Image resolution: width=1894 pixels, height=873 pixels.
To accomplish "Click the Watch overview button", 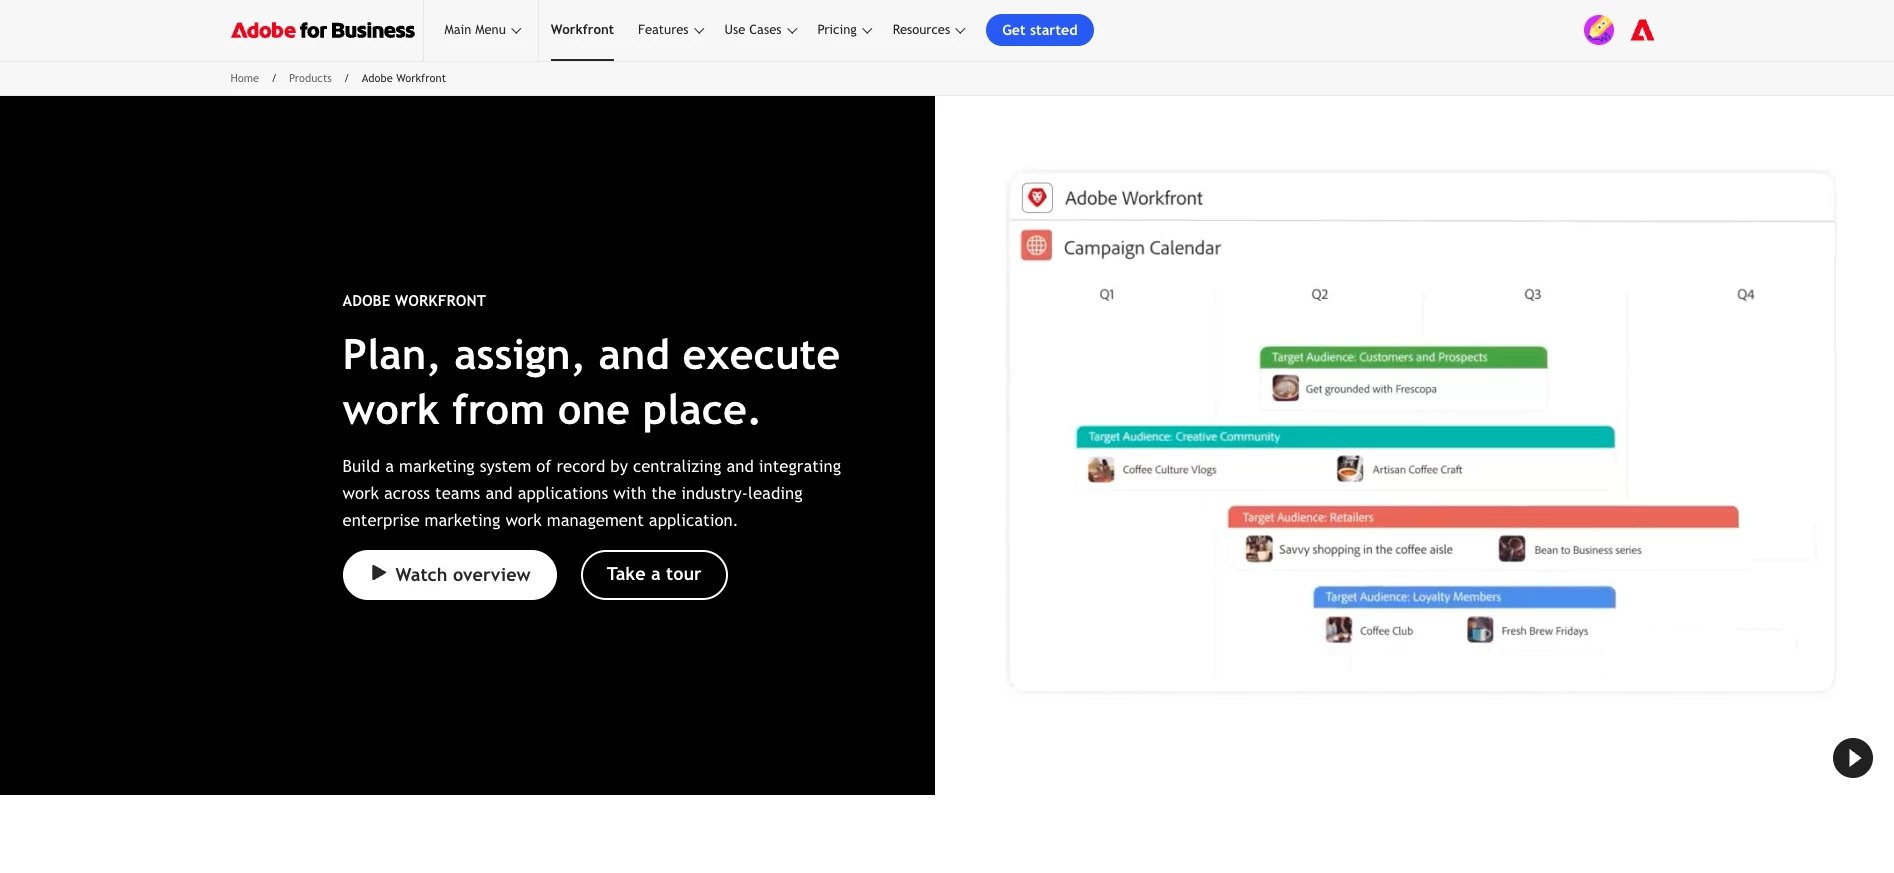I will (x=450, y=575).
